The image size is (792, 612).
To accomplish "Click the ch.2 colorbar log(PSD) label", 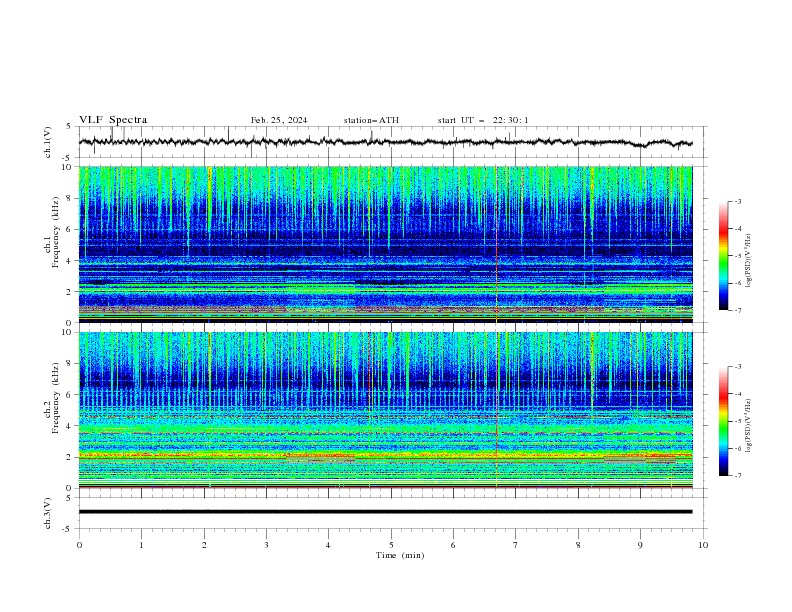I will point(749,425).
